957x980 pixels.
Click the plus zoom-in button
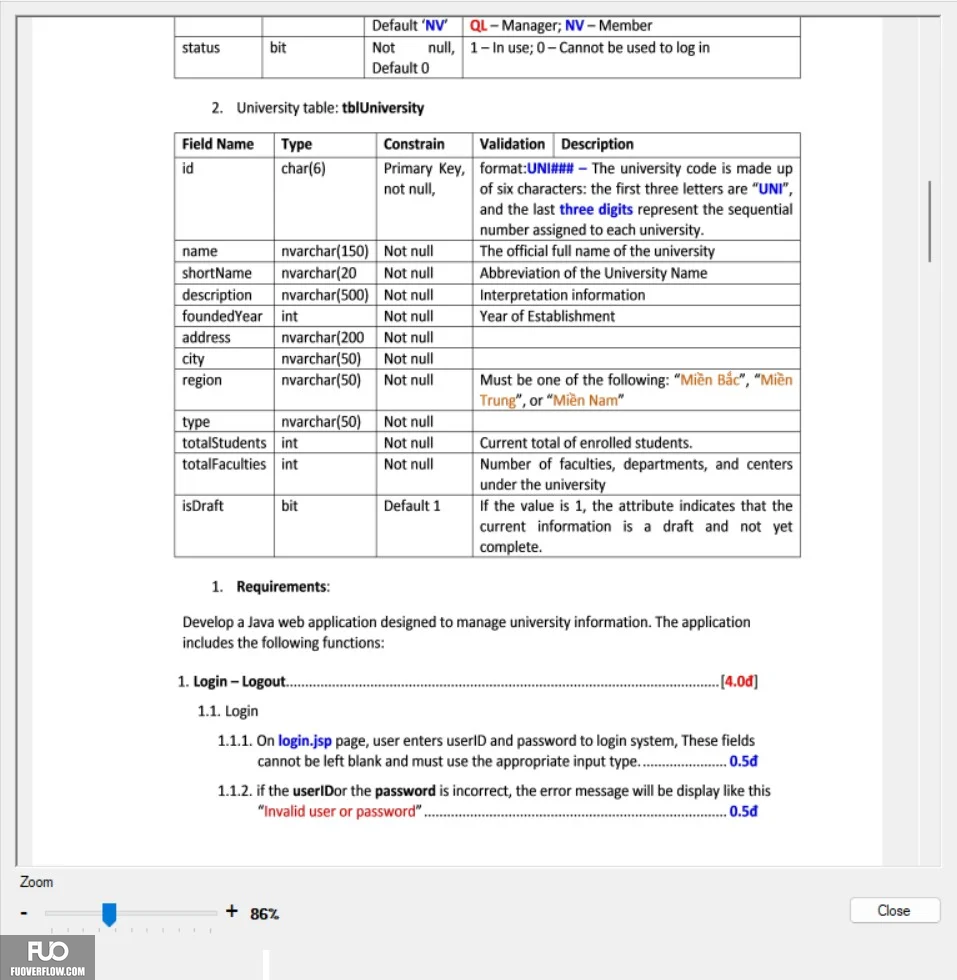pos(232,911)
